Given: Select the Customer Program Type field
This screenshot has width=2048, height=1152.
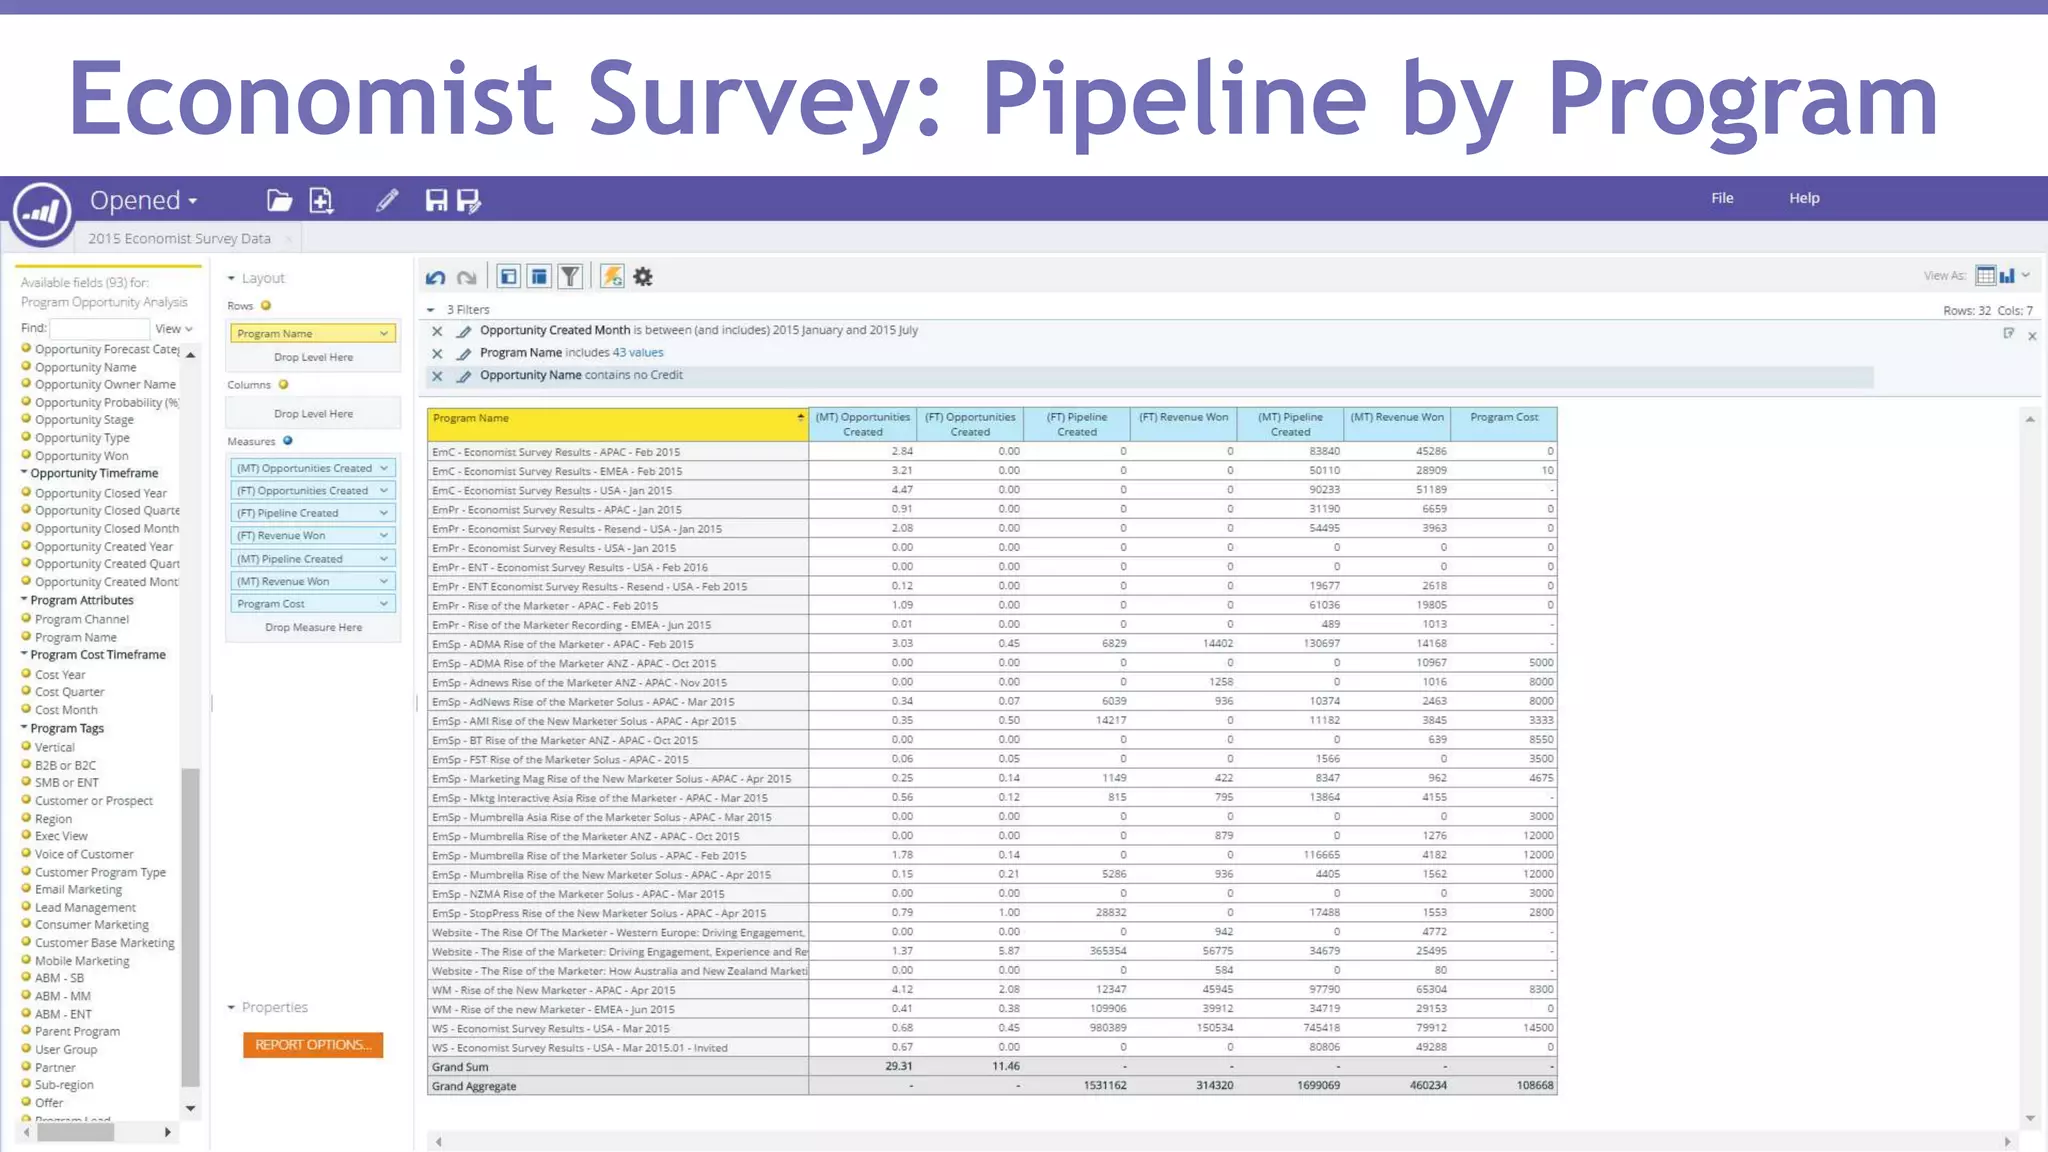Looking at the screenshot, I should (100, 872).
